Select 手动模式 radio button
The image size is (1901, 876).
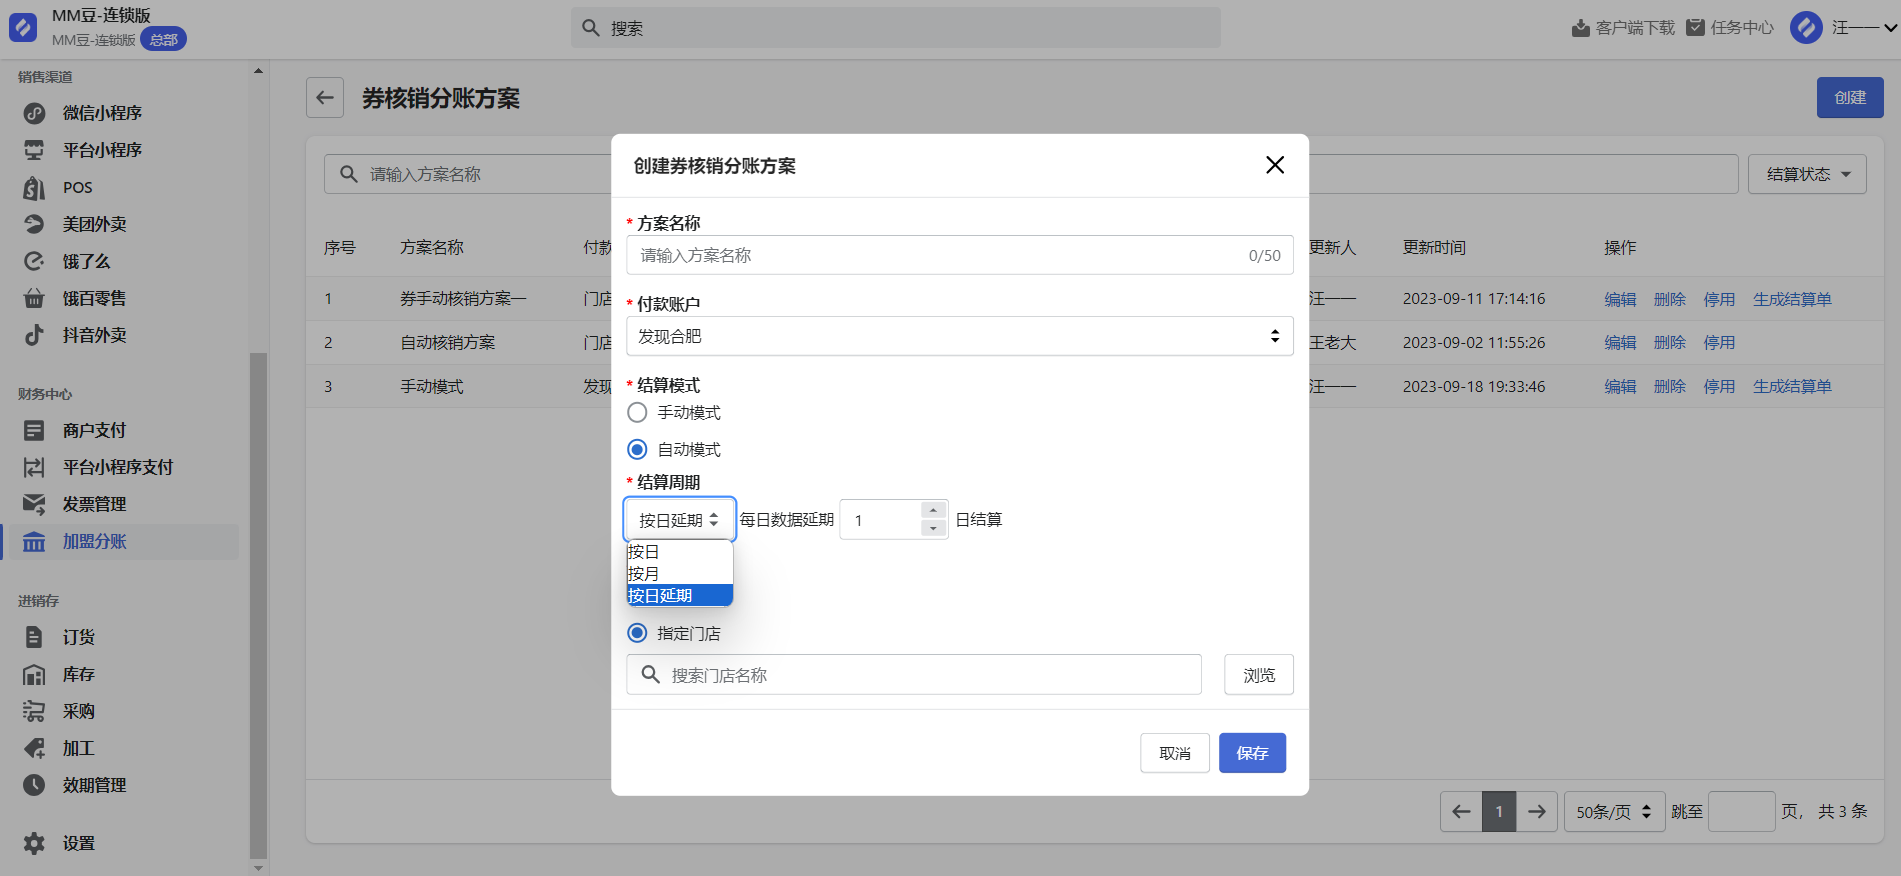pos(637,412)
